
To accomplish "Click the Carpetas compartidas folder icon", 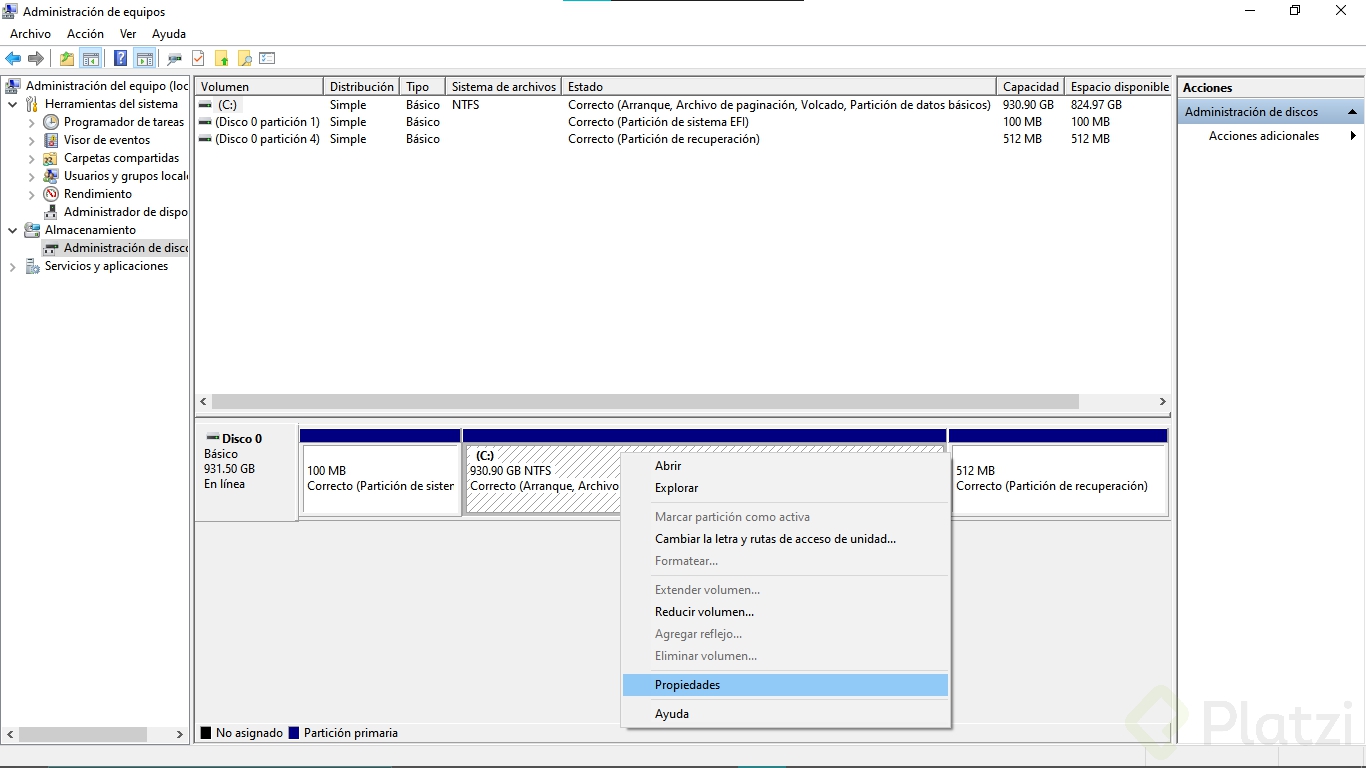I will pos(51,158).
